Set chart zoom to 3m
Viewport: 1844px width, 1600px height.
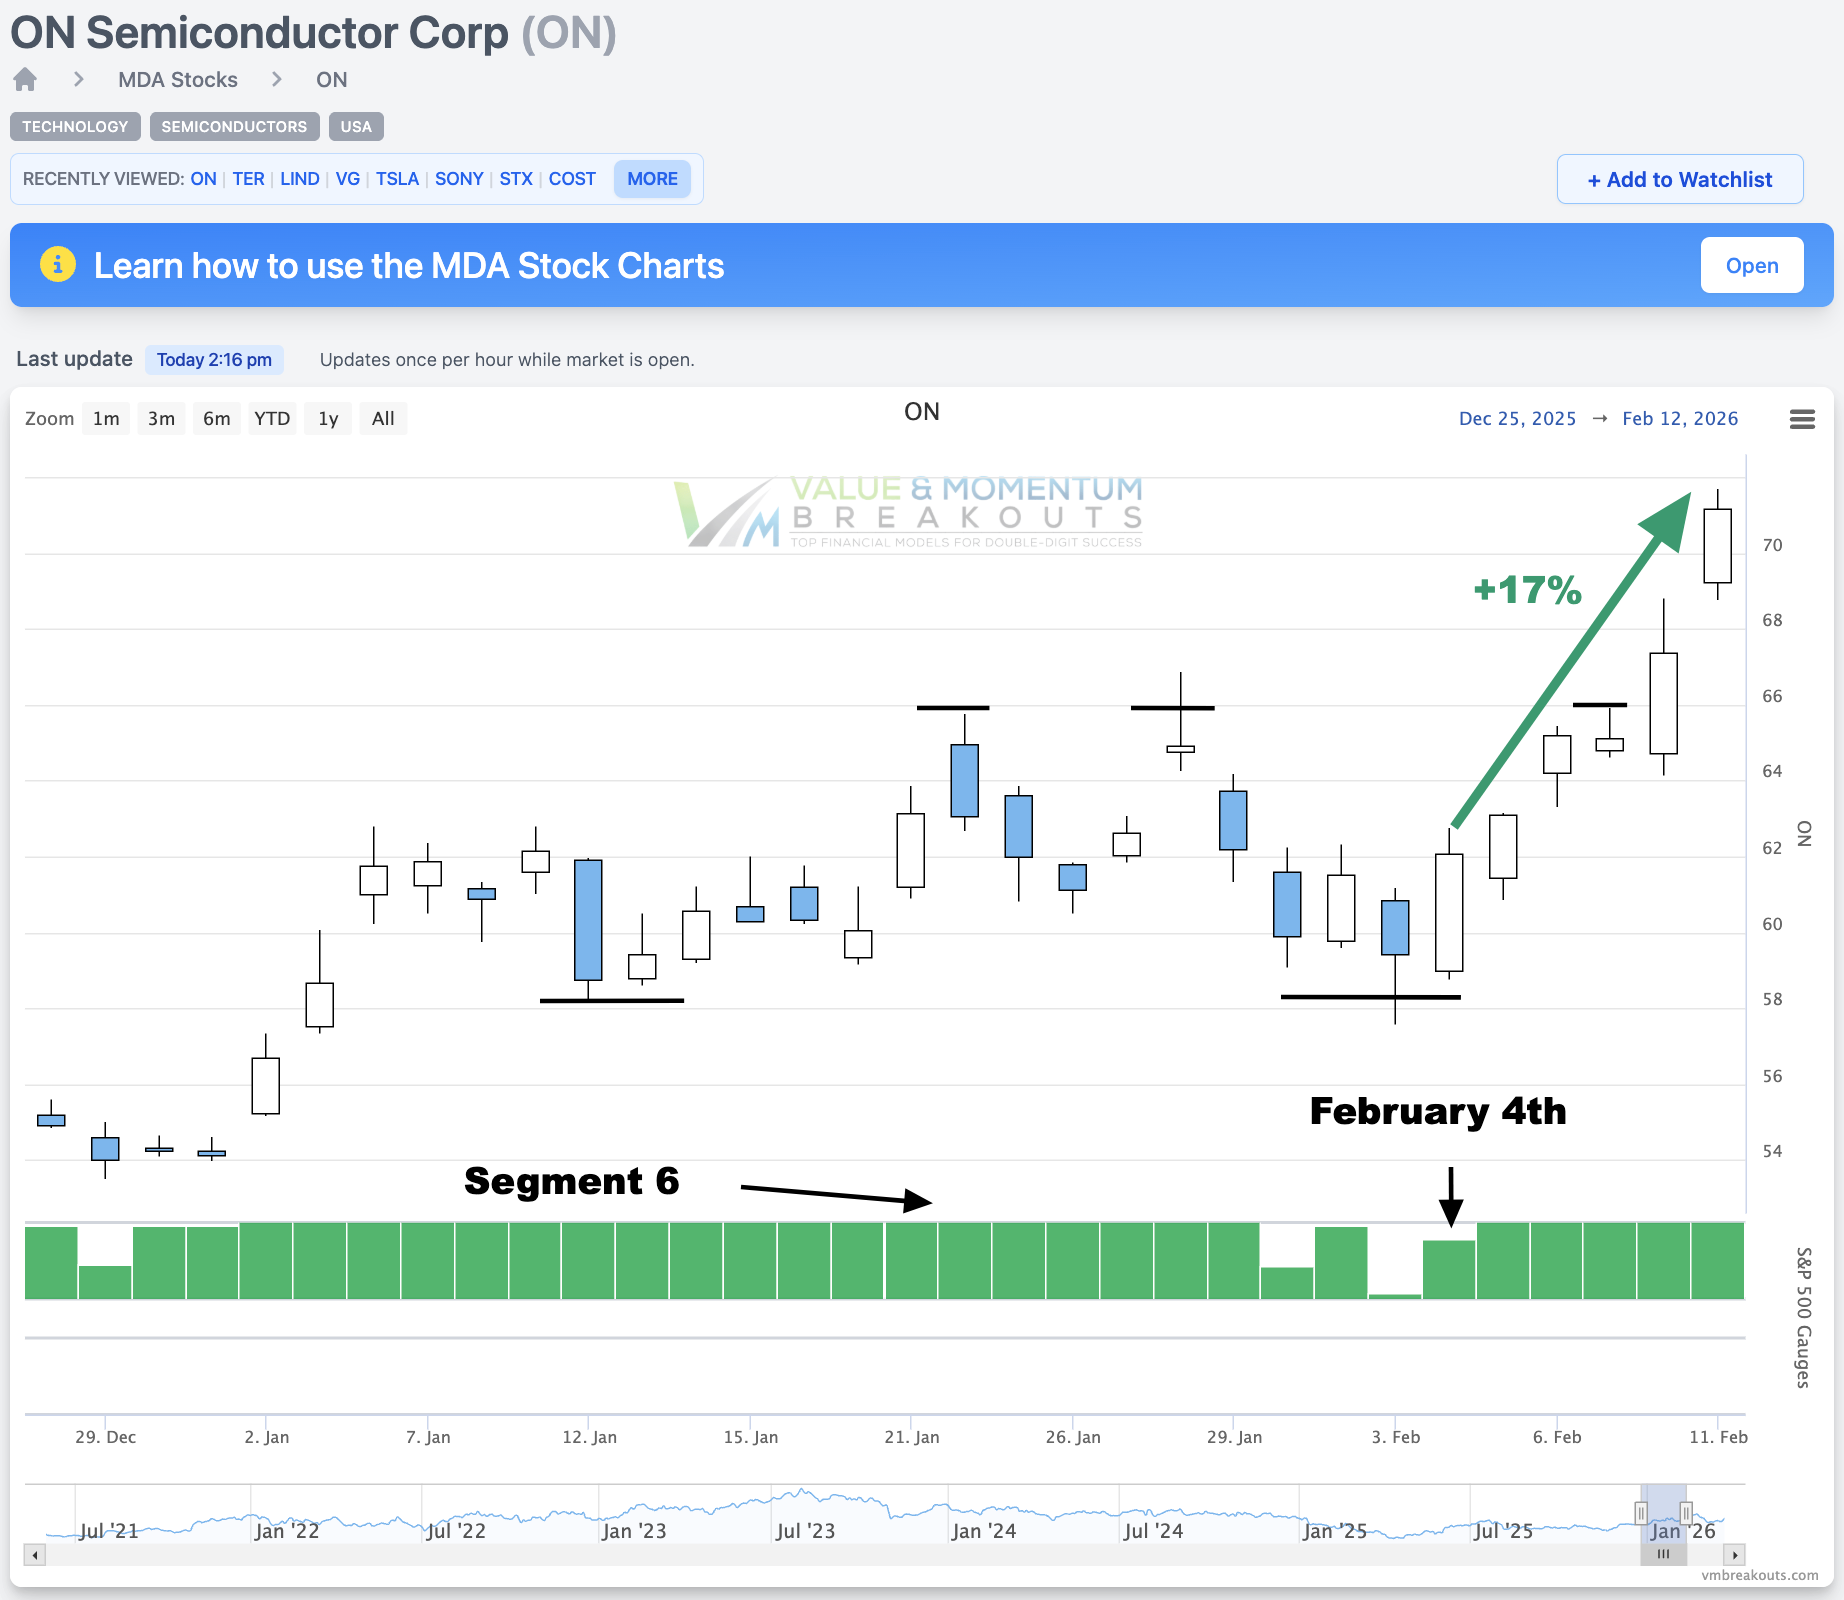(161, 419)
